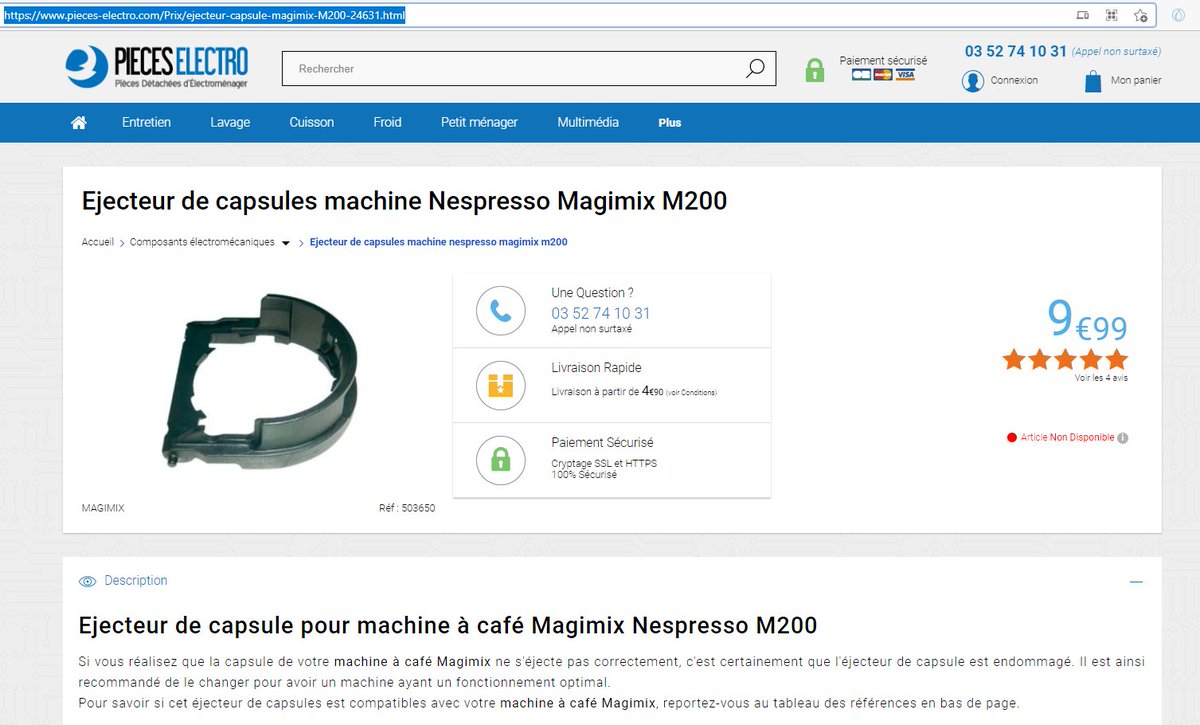The width and height of the screenshot is (1200, 725).
Task: Click the green padlock secure payment icon in the header
Action: click(x=815, y=70)
